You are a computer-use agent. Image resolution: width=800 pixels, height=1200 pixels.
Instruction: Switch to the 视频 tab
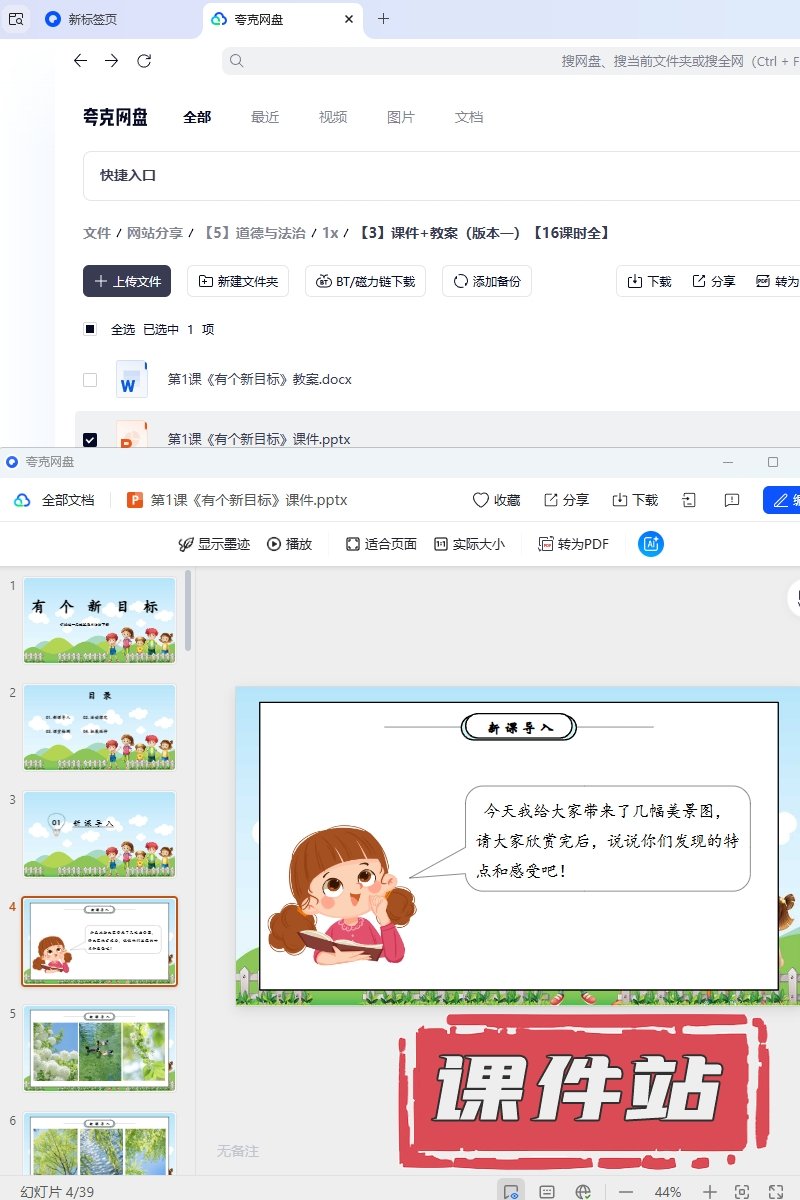coord(333,117)
